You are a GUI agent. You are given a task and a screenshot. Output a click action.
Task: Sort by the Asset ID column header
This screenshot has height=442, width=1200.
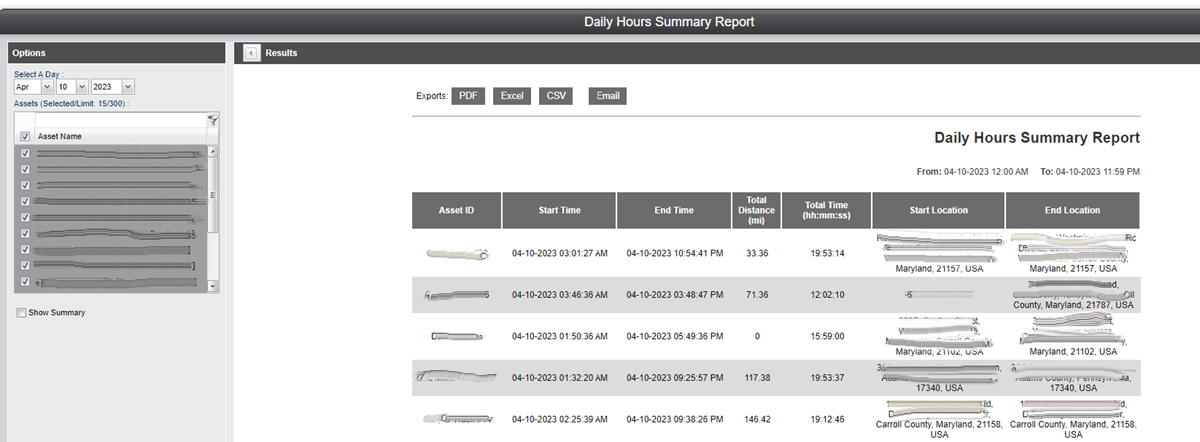coord(456,211)
